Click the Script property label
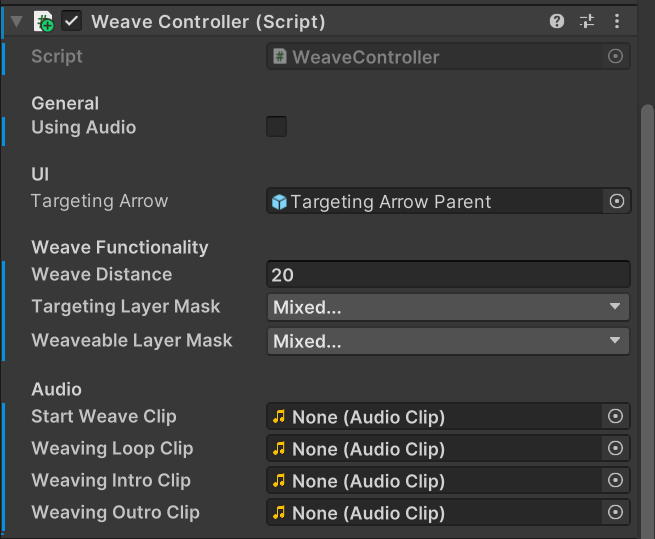Viewport: 655px width, 539px height. click(57, 56)
